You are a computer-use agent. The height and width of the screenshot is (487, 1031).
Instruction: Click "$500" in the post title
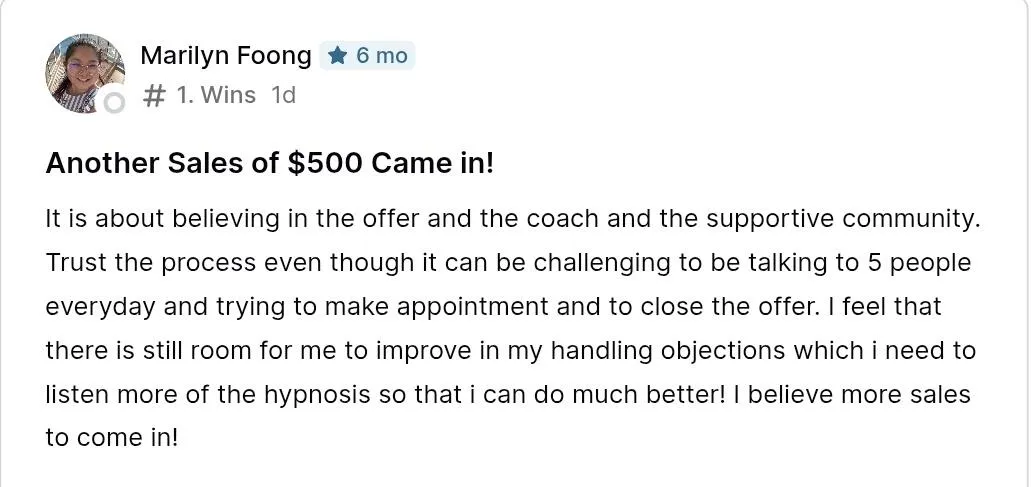click(325, 163)
